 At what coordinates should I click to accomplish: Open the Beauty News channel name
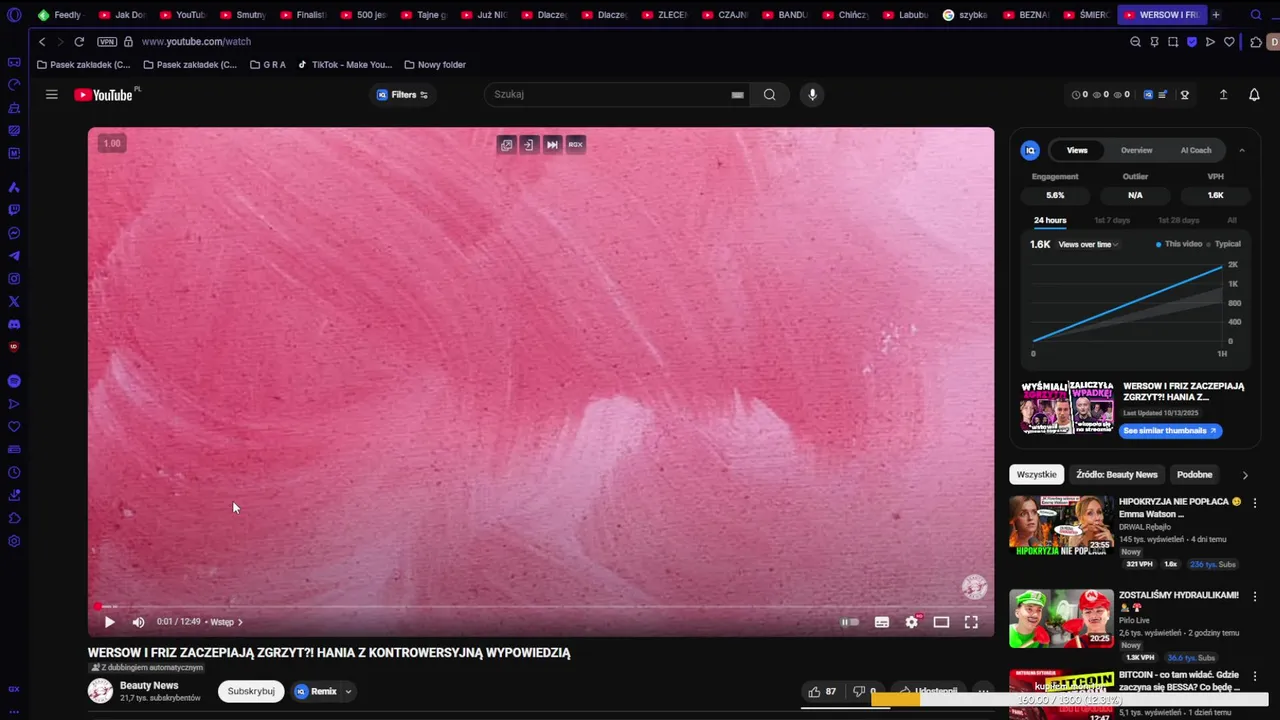[149, 686]
